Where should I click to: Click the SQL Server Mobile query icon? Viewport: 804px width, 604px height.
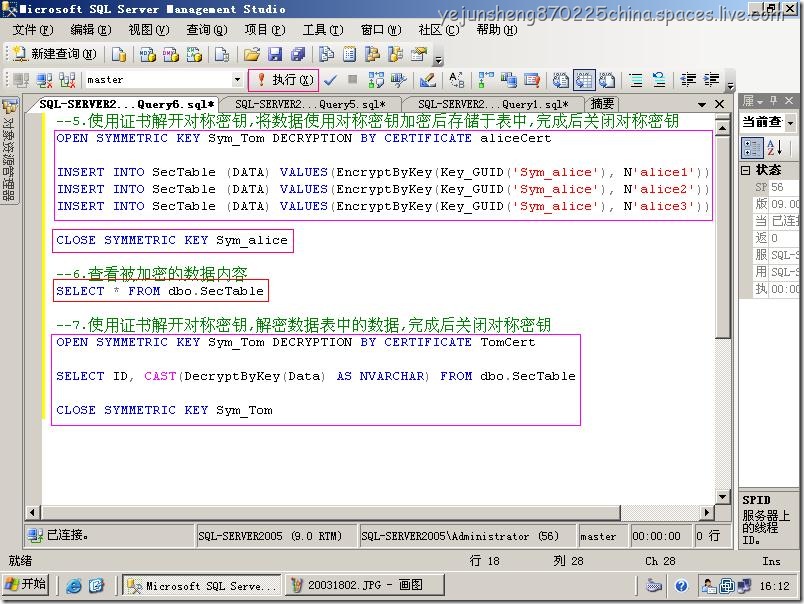[x=222, y=54]
